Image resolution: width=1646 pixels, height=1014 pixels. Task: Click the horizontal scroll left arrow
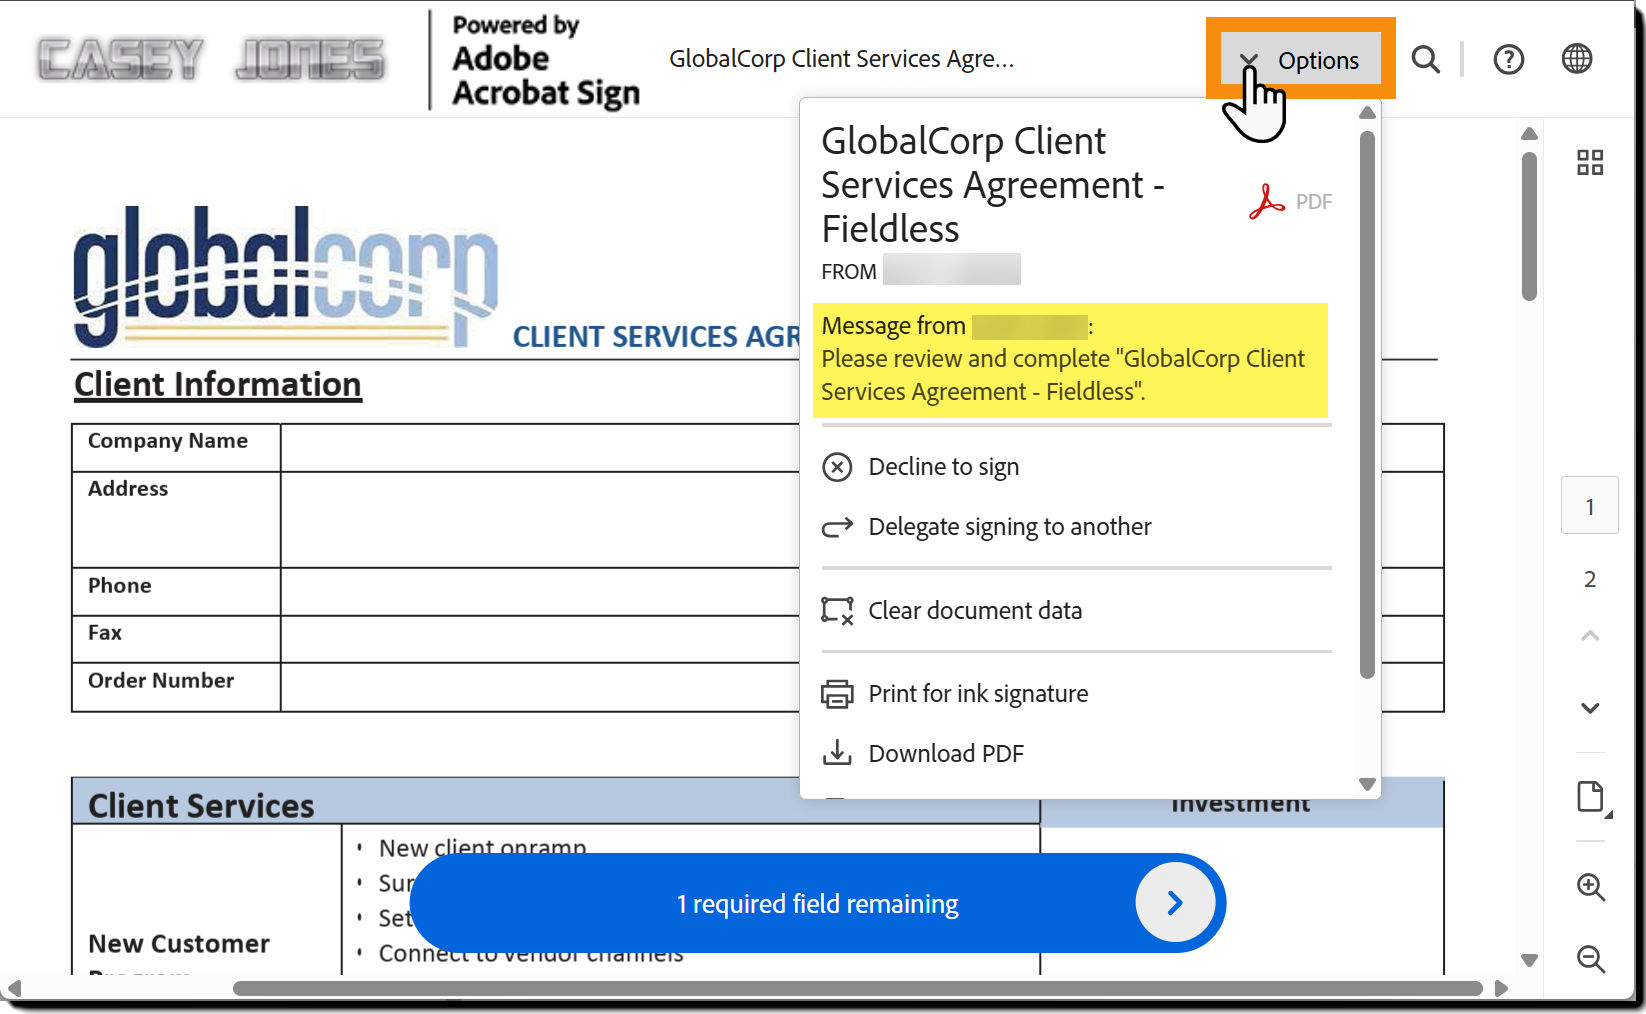[x=14, y=989]
